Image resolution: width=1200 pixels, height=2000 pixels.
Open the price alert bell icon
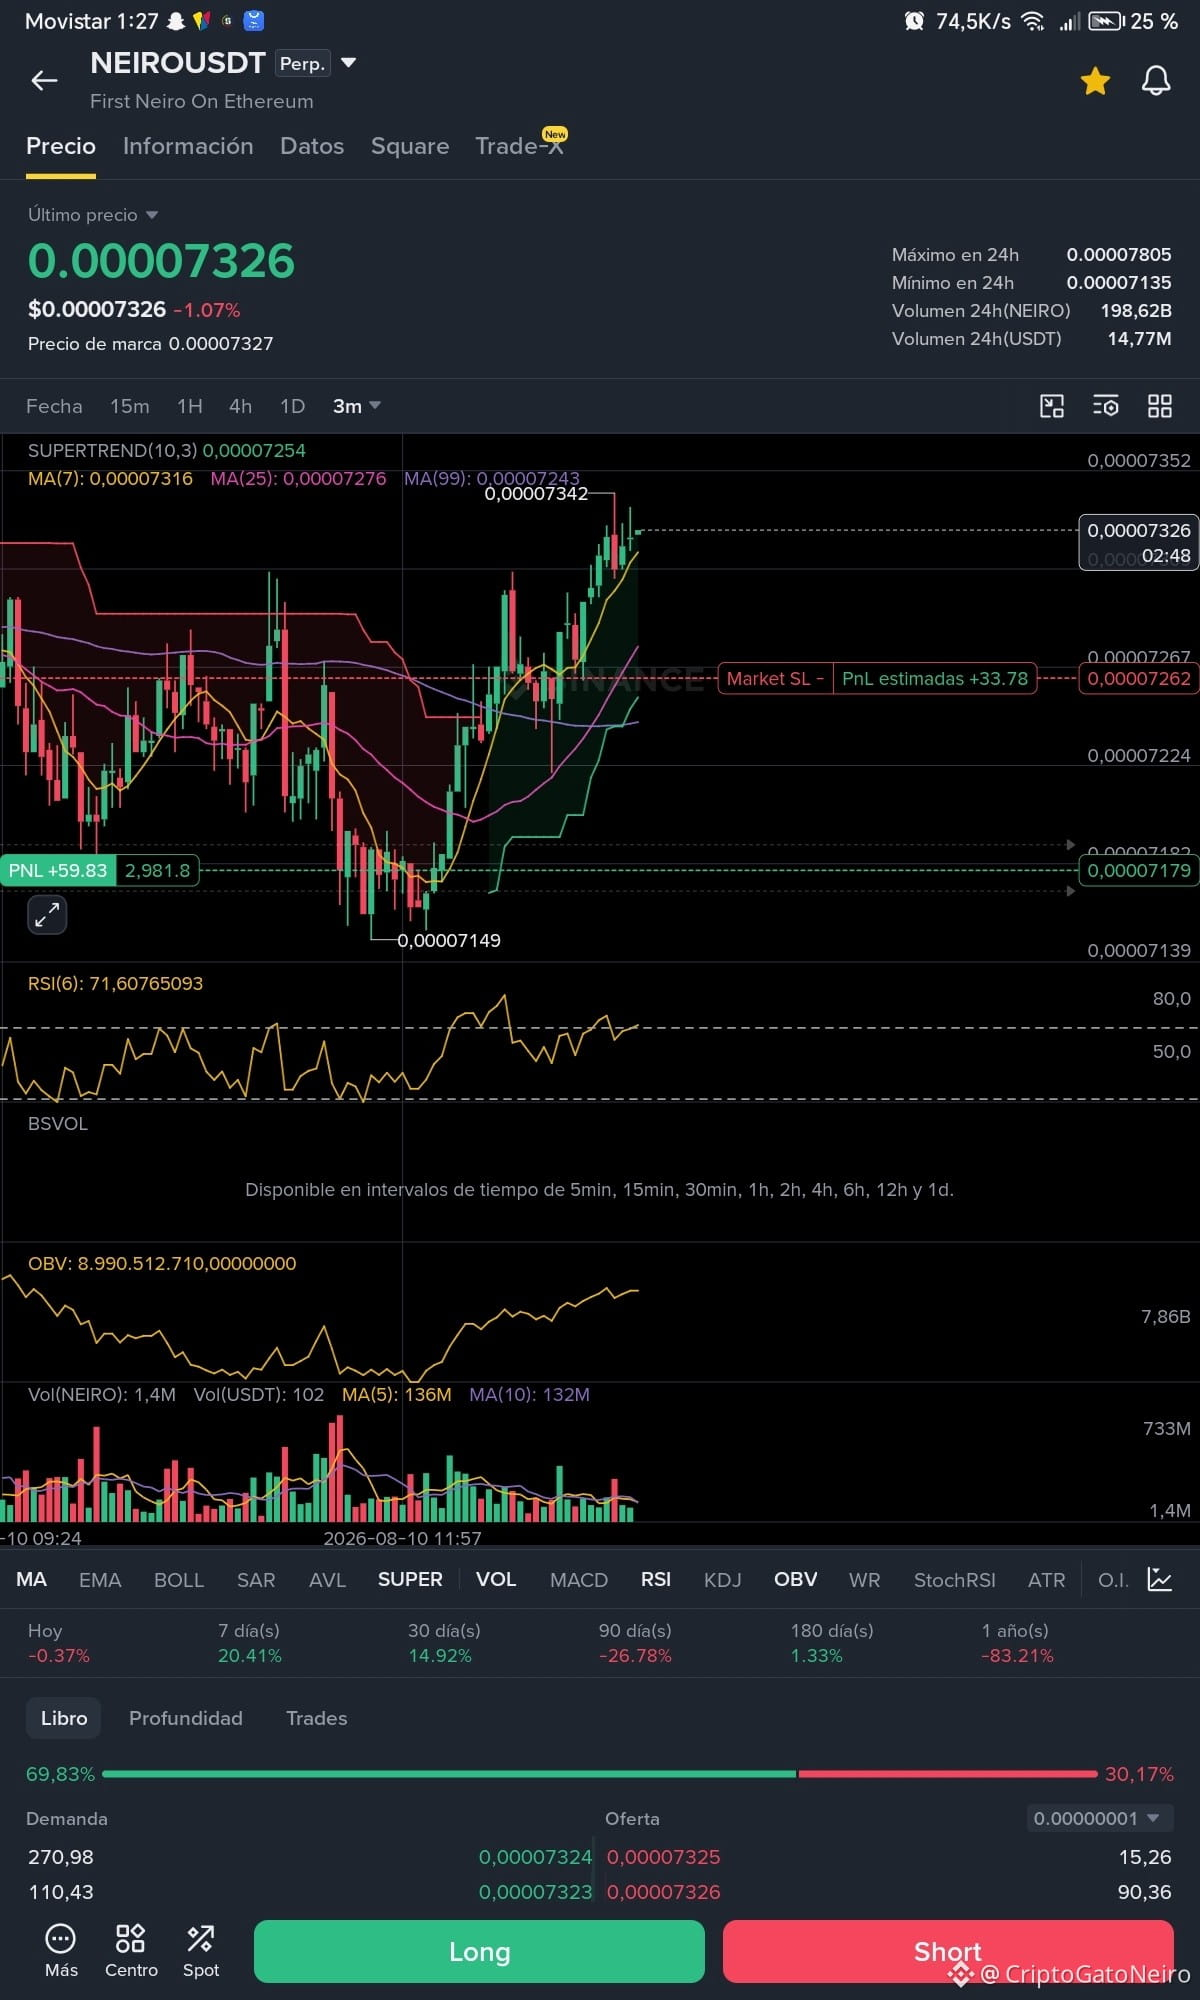pyautogui.click(x=1156, y=81)
